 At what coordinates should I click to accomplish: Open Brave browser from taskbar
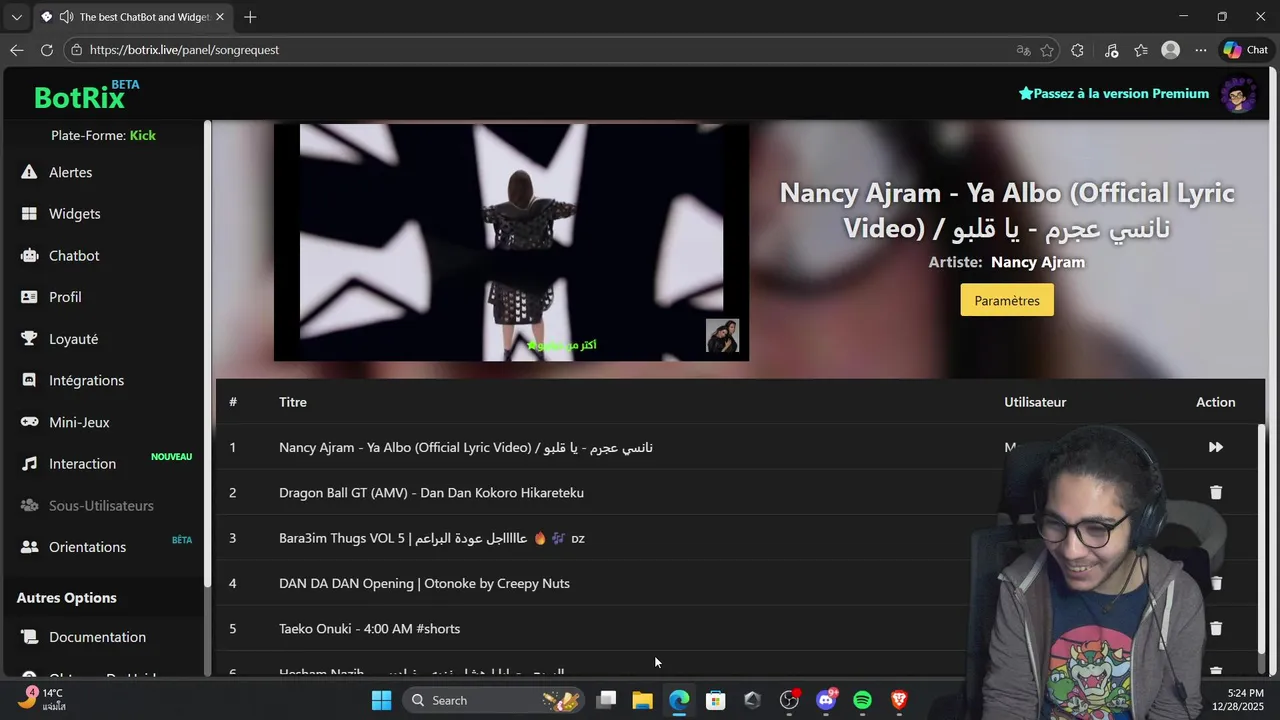coord(899,700)
